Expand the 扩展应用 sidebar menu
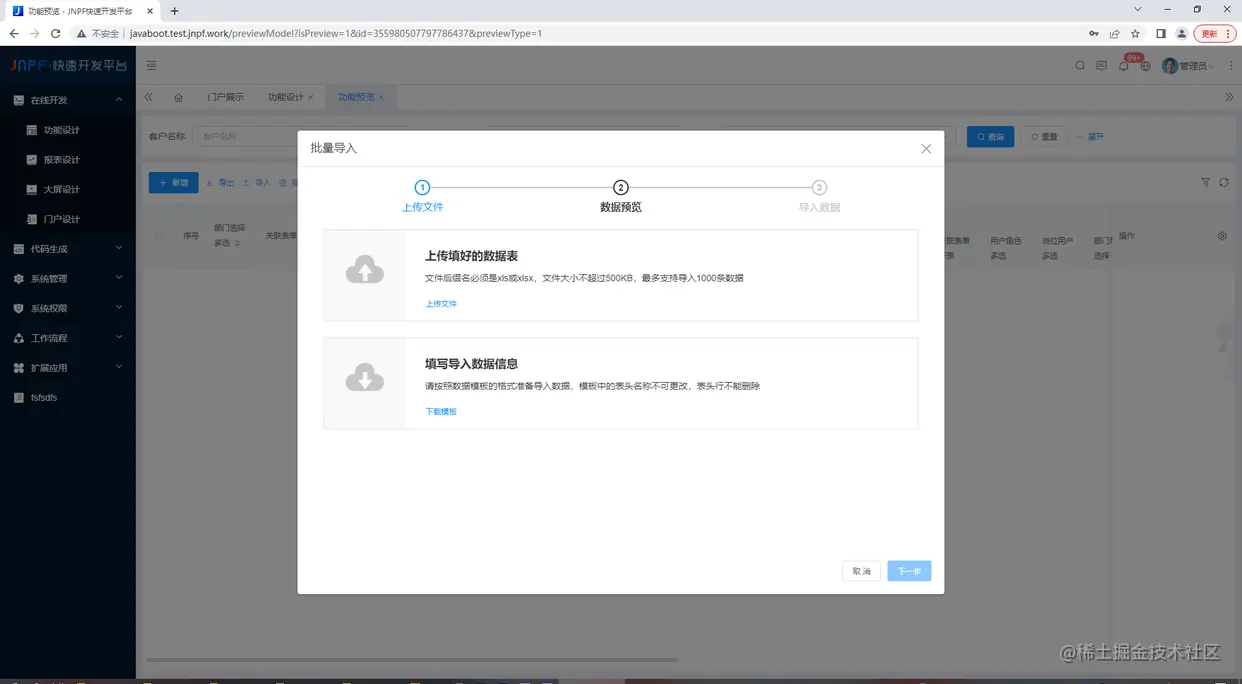The height and width of the screenshot is (684, 1242). (x=68, y=368)
